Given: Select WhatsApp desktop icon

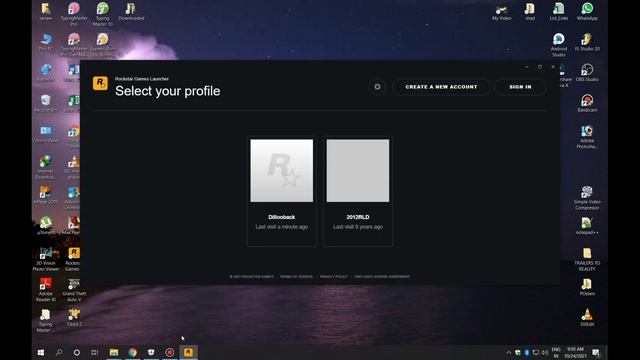Looking at the screenshot, I should point(587,11).
